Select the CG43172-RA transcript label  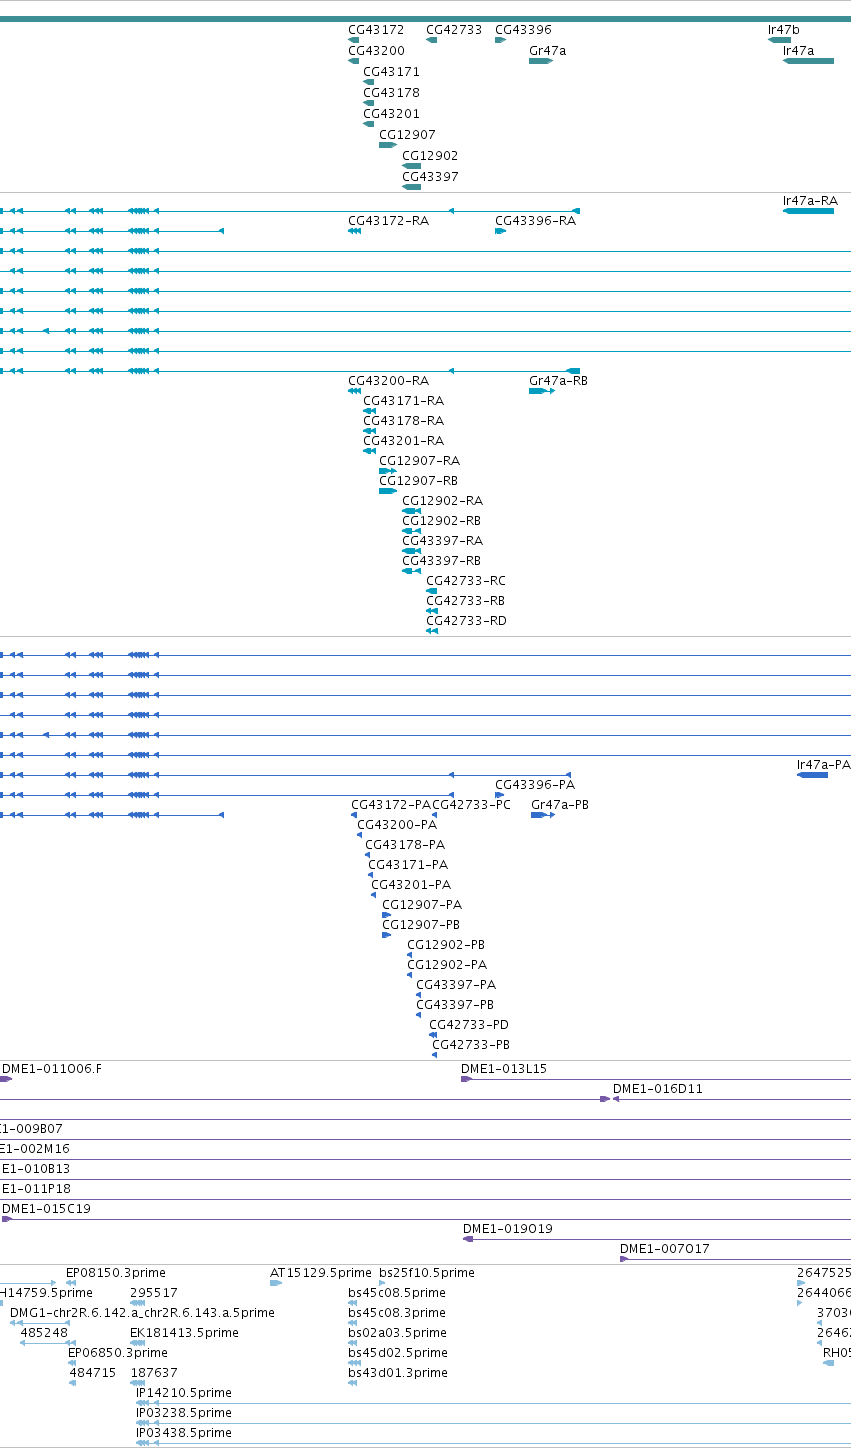pyautogui.click(x=388, y=221)
